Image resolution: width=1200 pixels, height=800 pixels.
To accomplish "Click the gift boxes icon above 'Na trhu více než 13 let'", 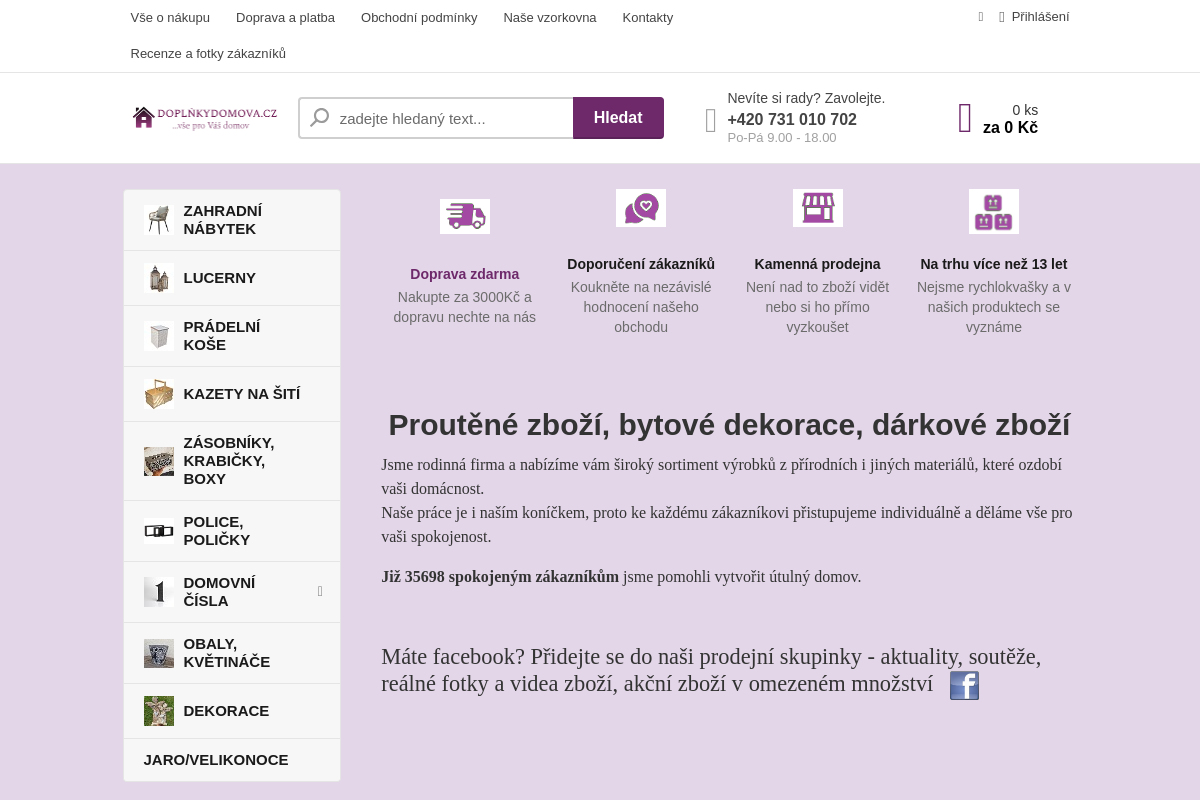I will tap(993, 211).
